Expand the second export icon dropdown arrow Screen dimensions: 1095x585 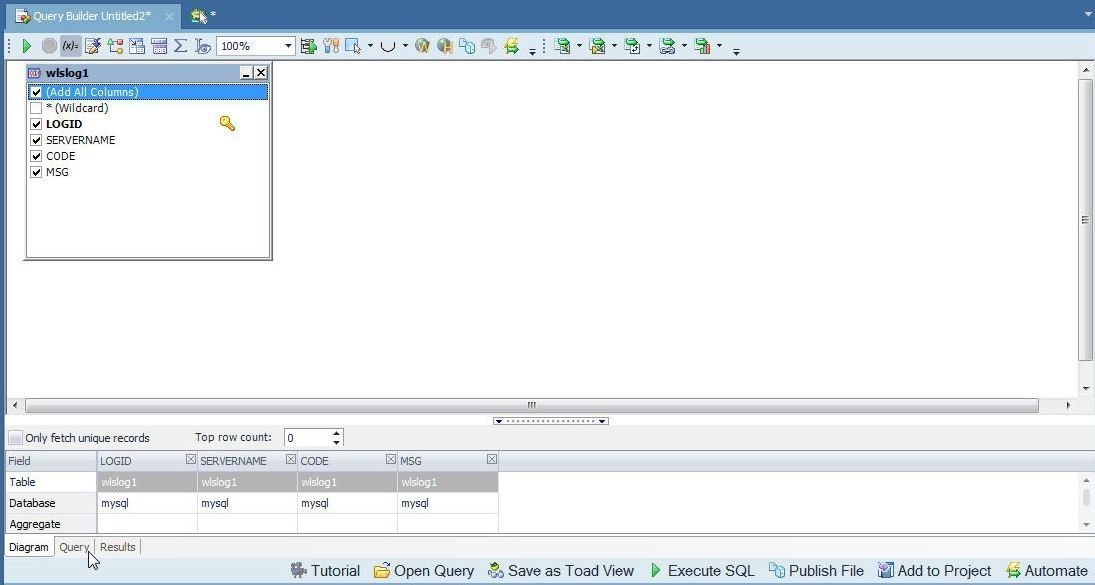click(x=614, y=46)
